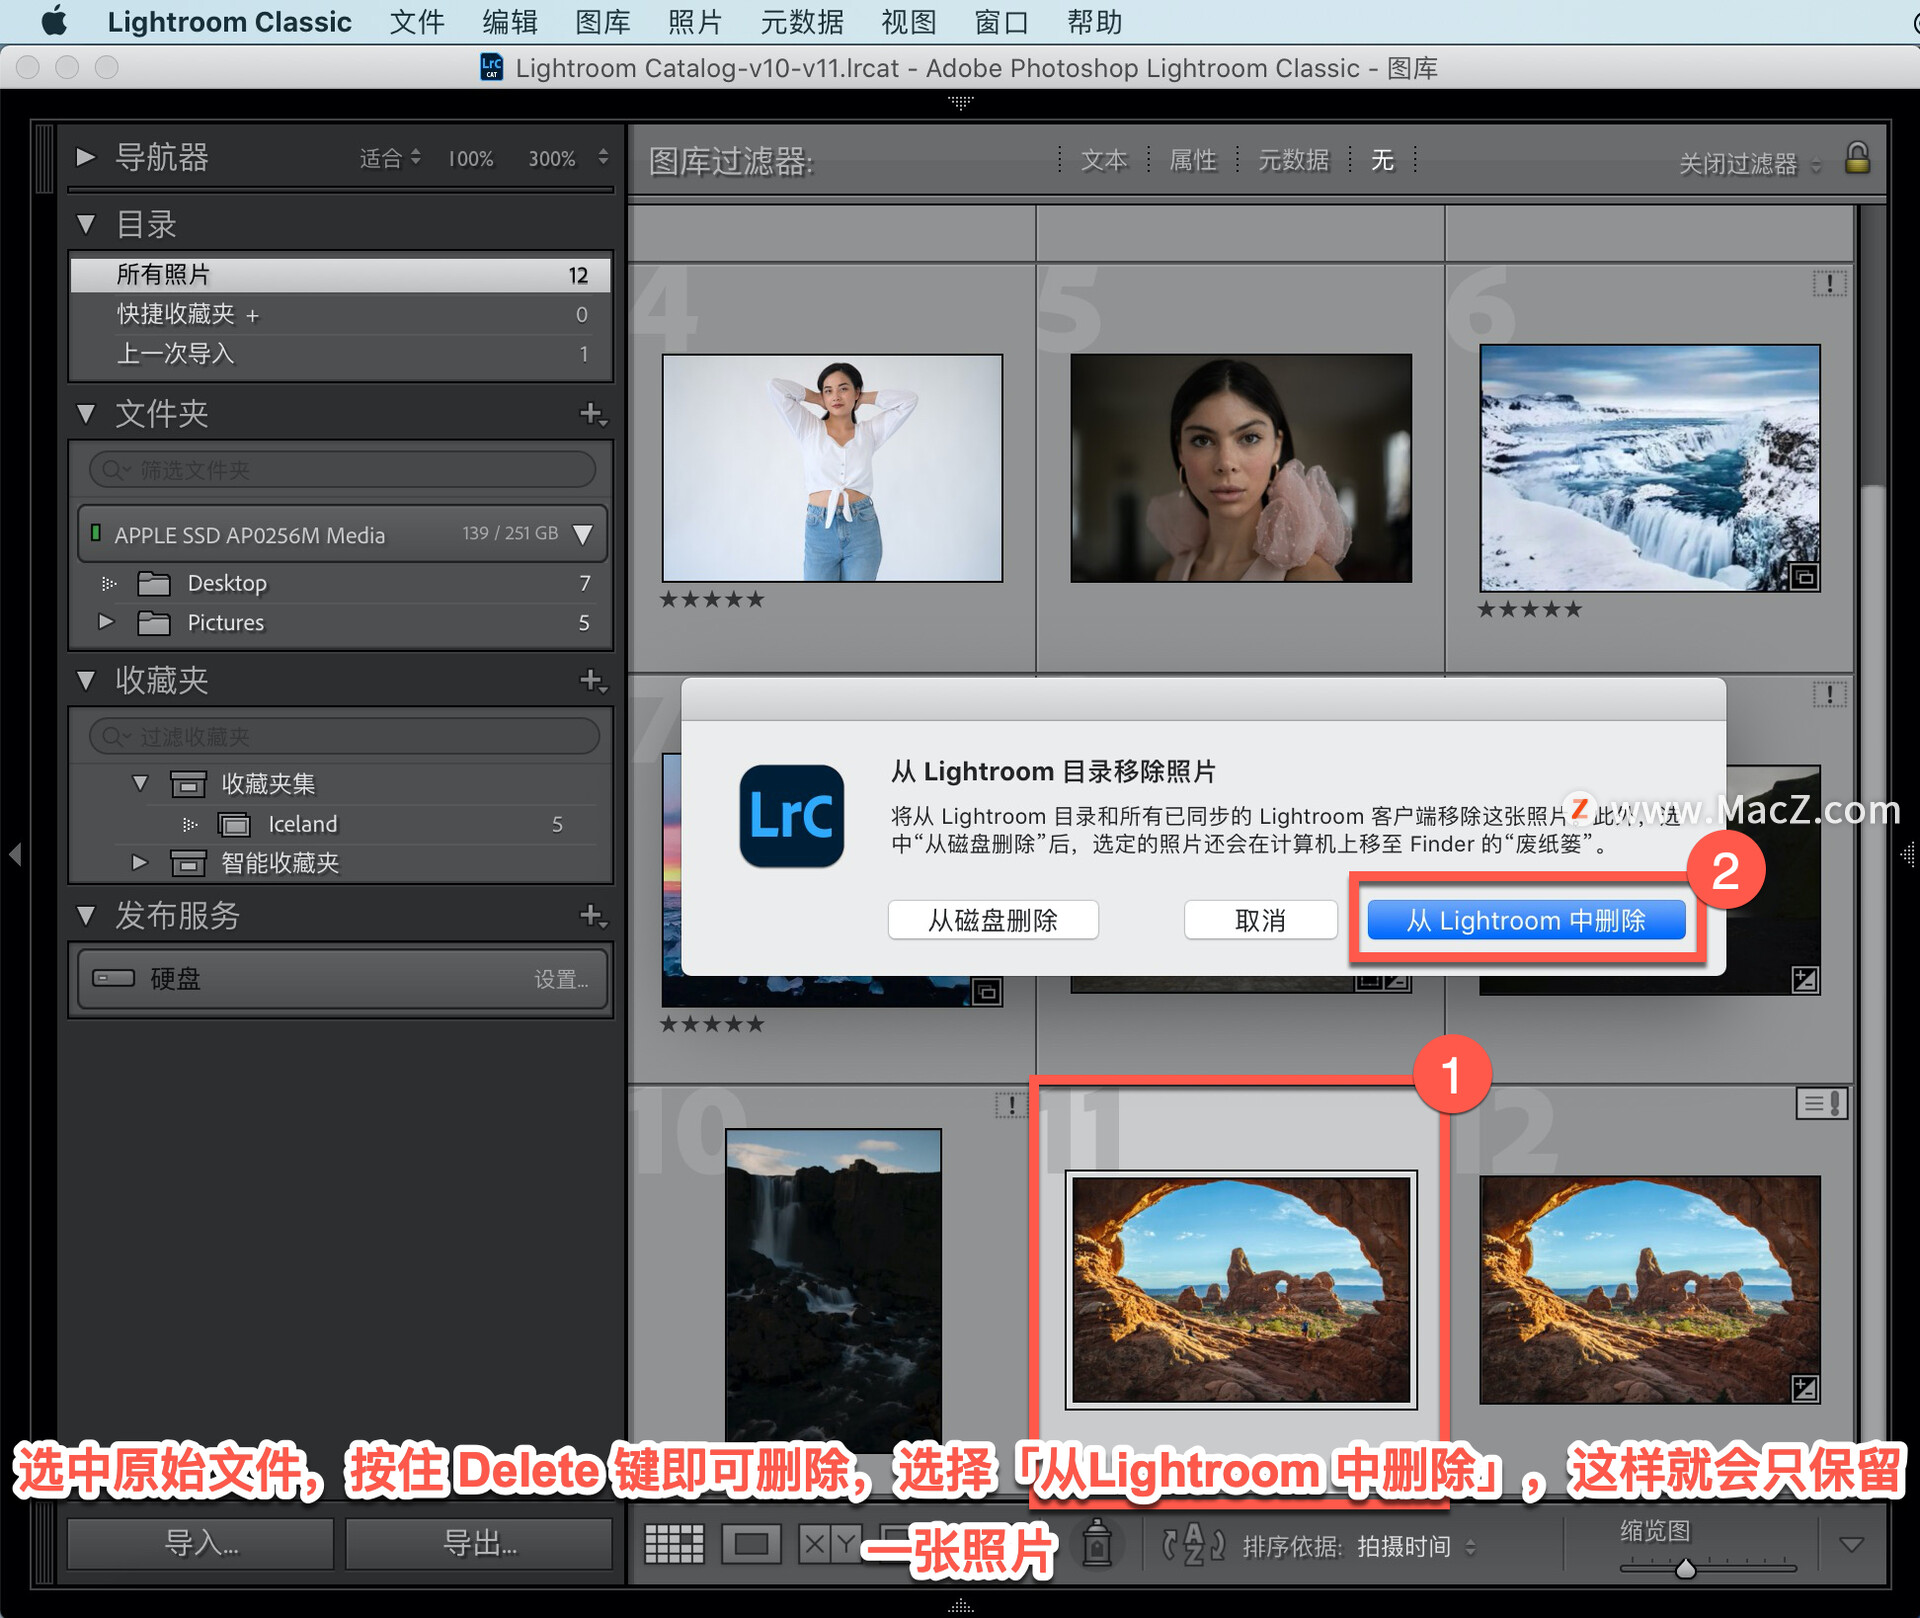Click the metadata warning badge on photo 10
Image resolution: width=1920 pixels, height=1618 pixels.
point(1012,1105)
